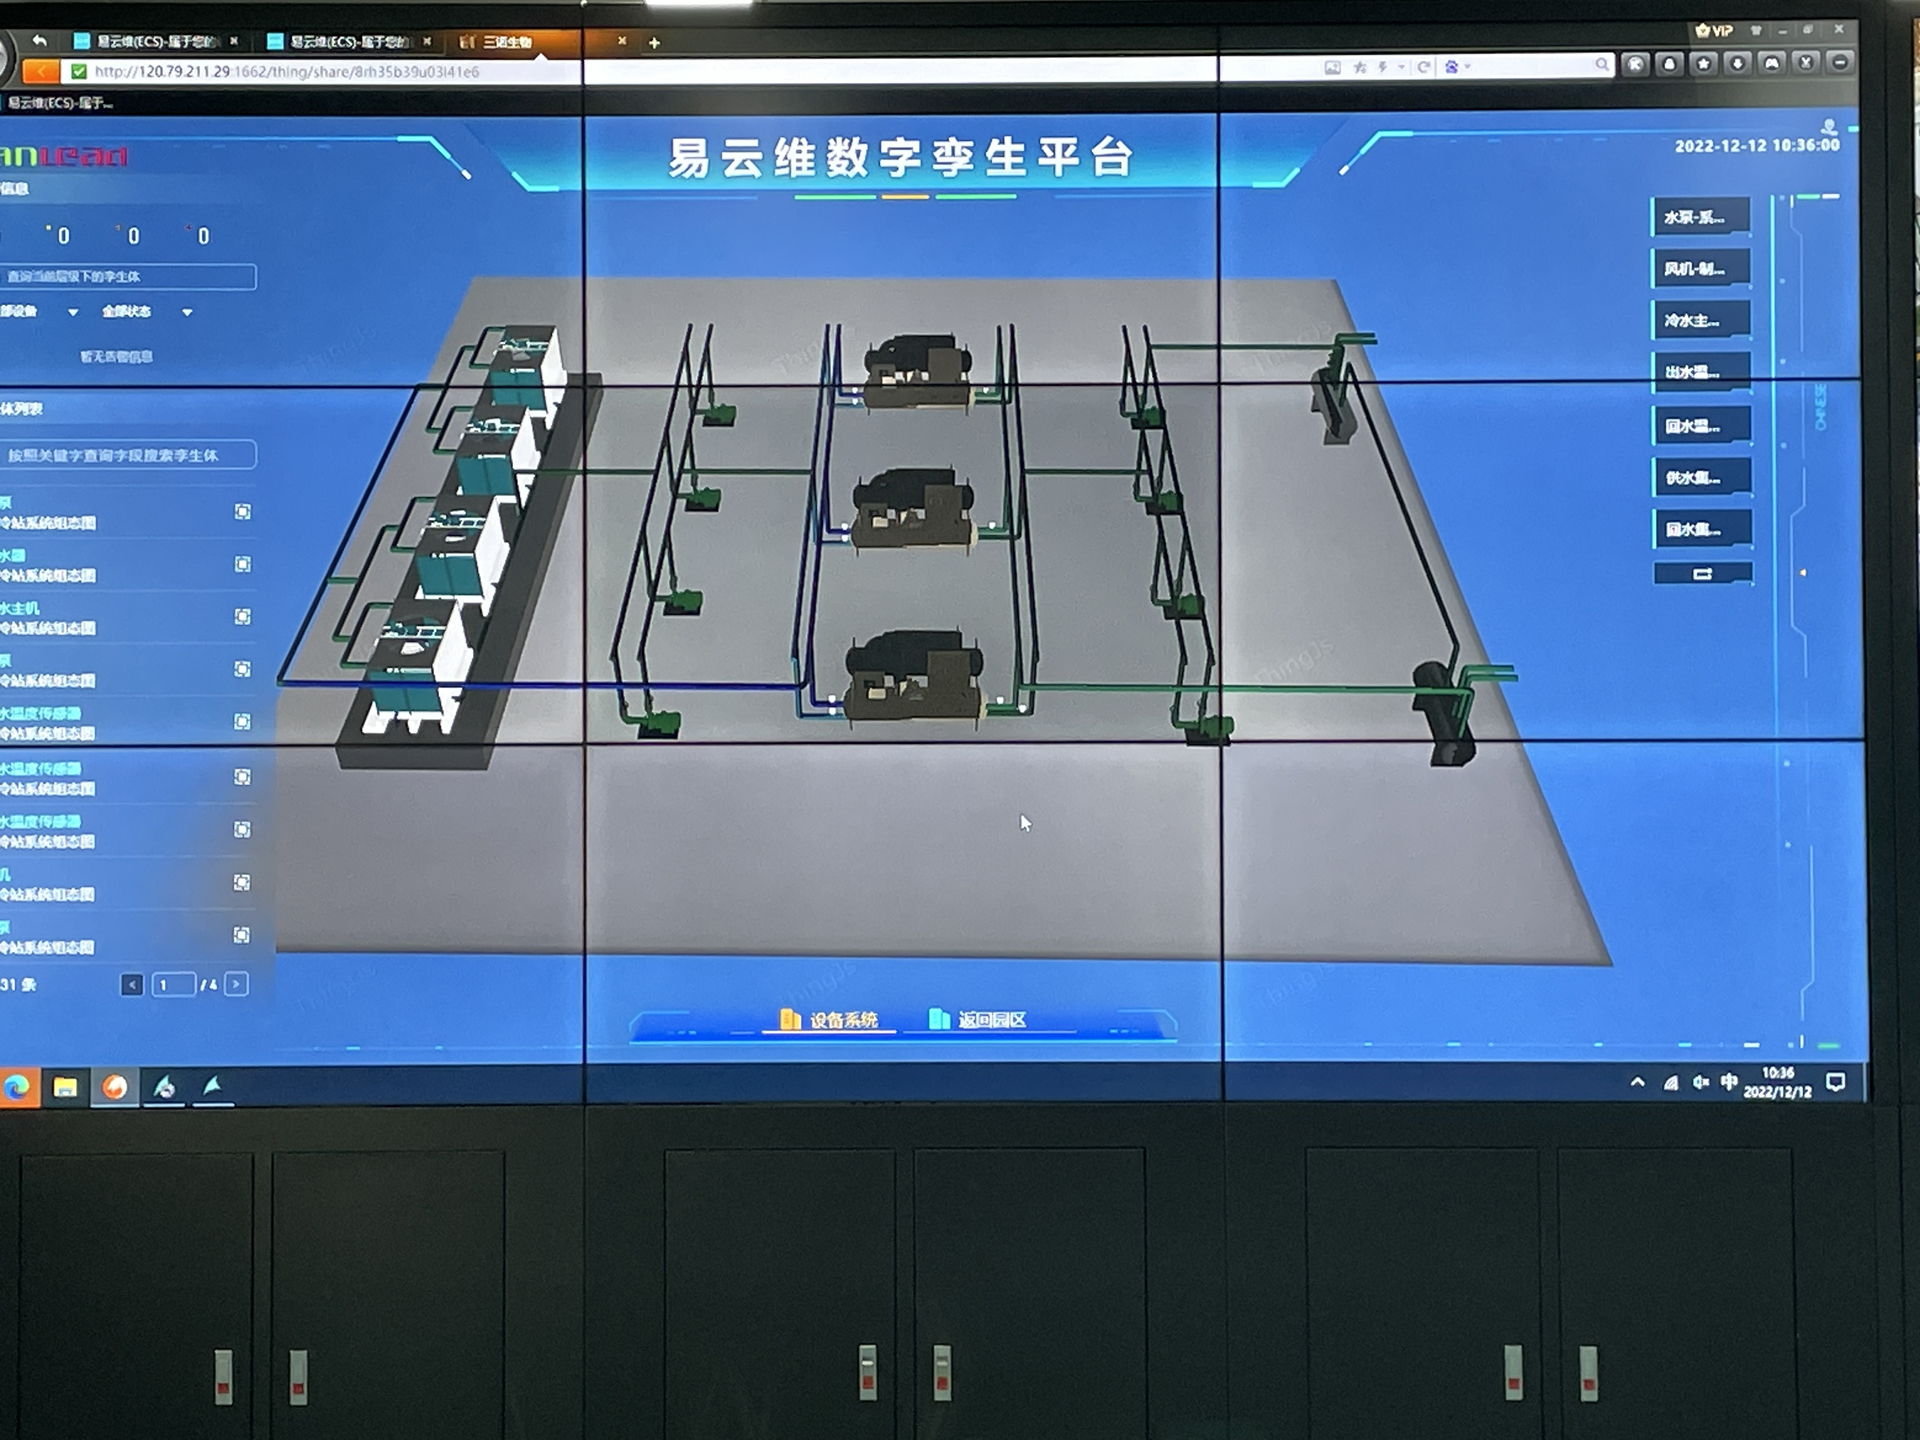Open File Explorer from the taskbar
This screenshot has width=1920, height=1440.
[x=65, y=1087]
